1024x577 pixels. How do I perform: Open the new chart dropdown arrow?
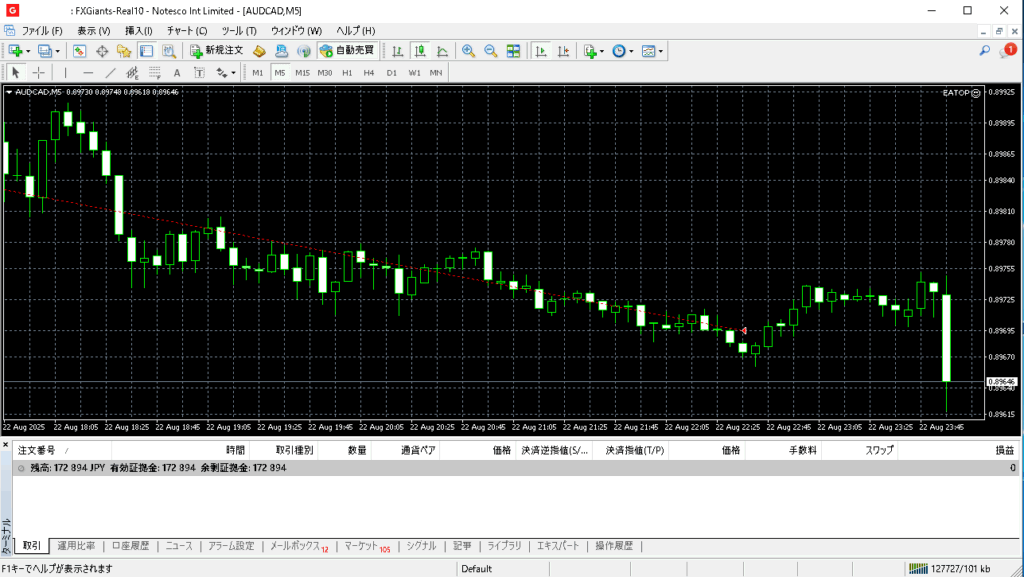point(28,51)
